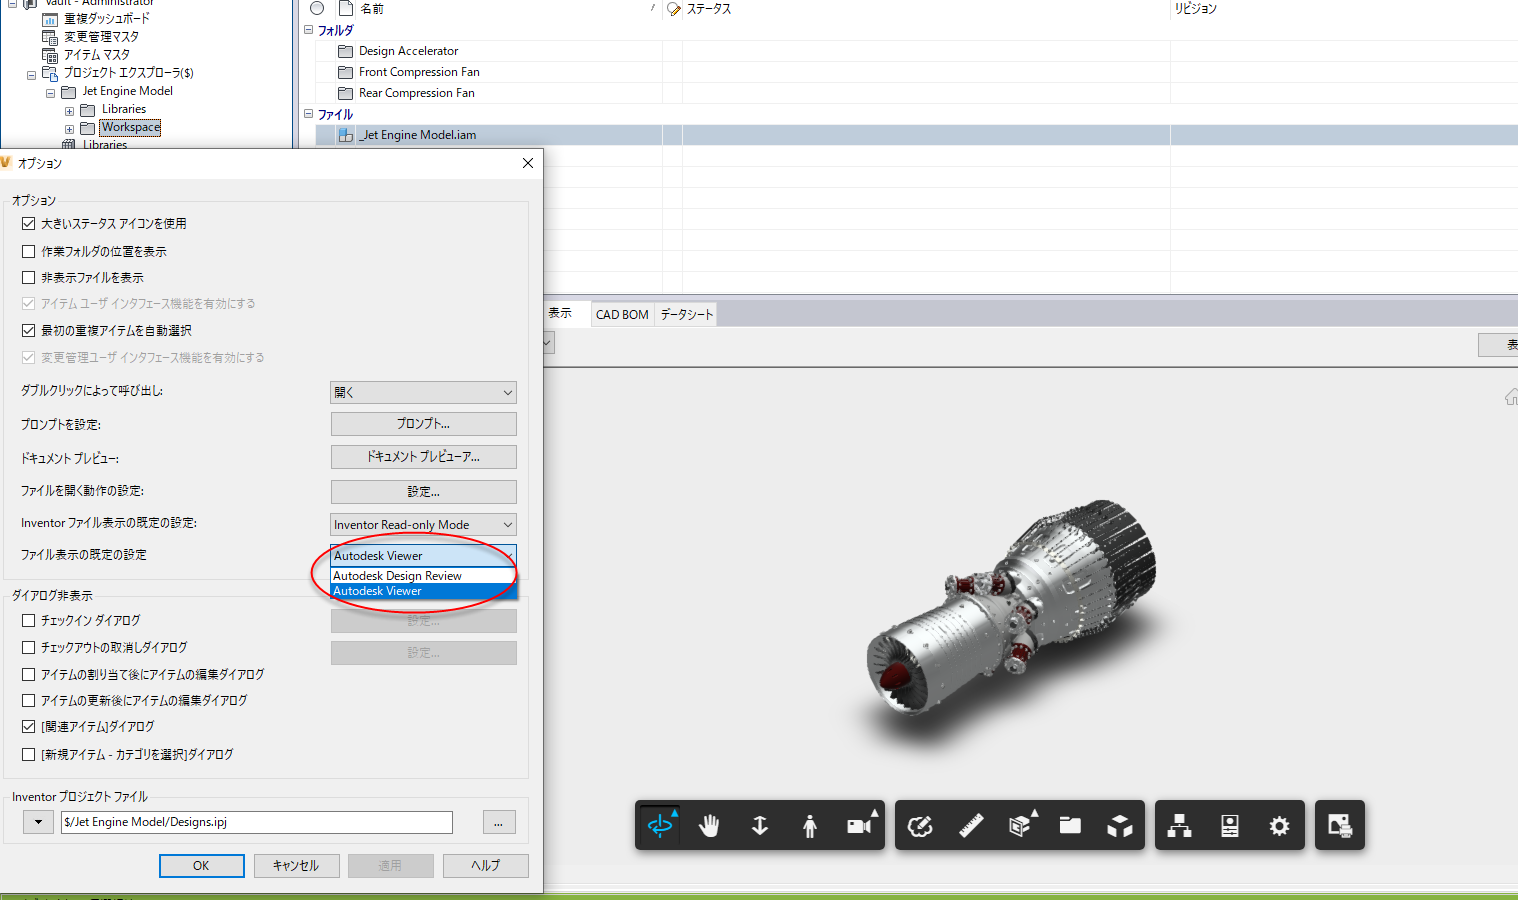Click ドキュメント プレビューア... button
Screen dimensions: 1518x900
click(x=424, y=457)
